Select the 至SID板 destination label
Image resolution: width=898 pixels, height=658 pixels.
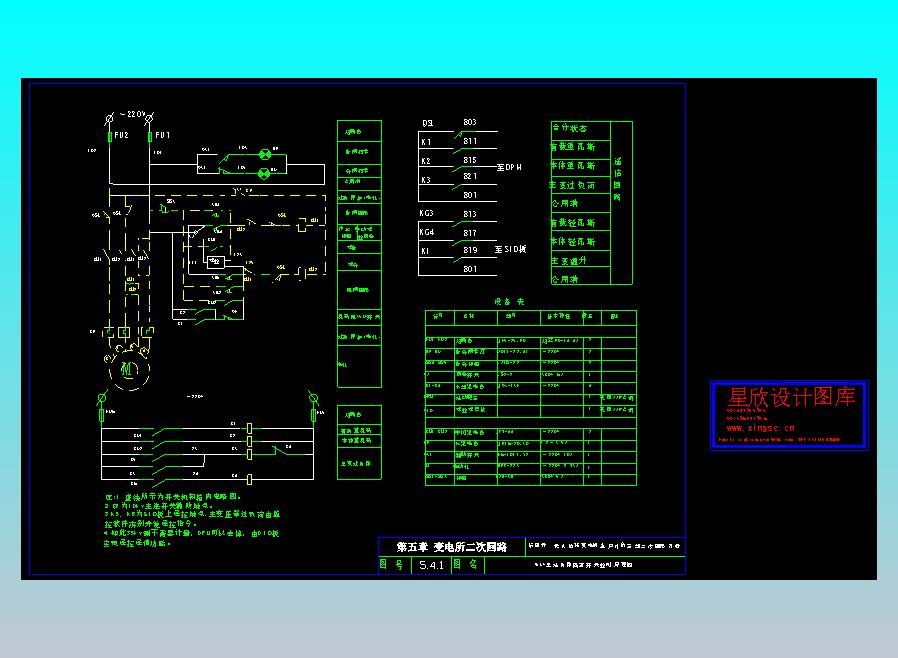510,249
